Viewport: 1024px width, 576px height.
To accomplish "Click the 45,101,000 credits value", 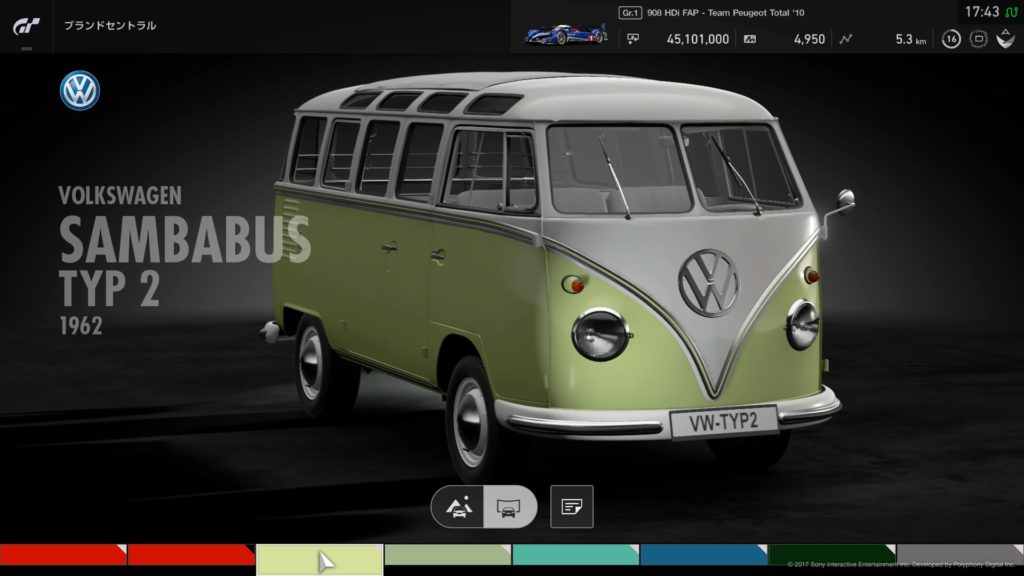I will point(697,39).
